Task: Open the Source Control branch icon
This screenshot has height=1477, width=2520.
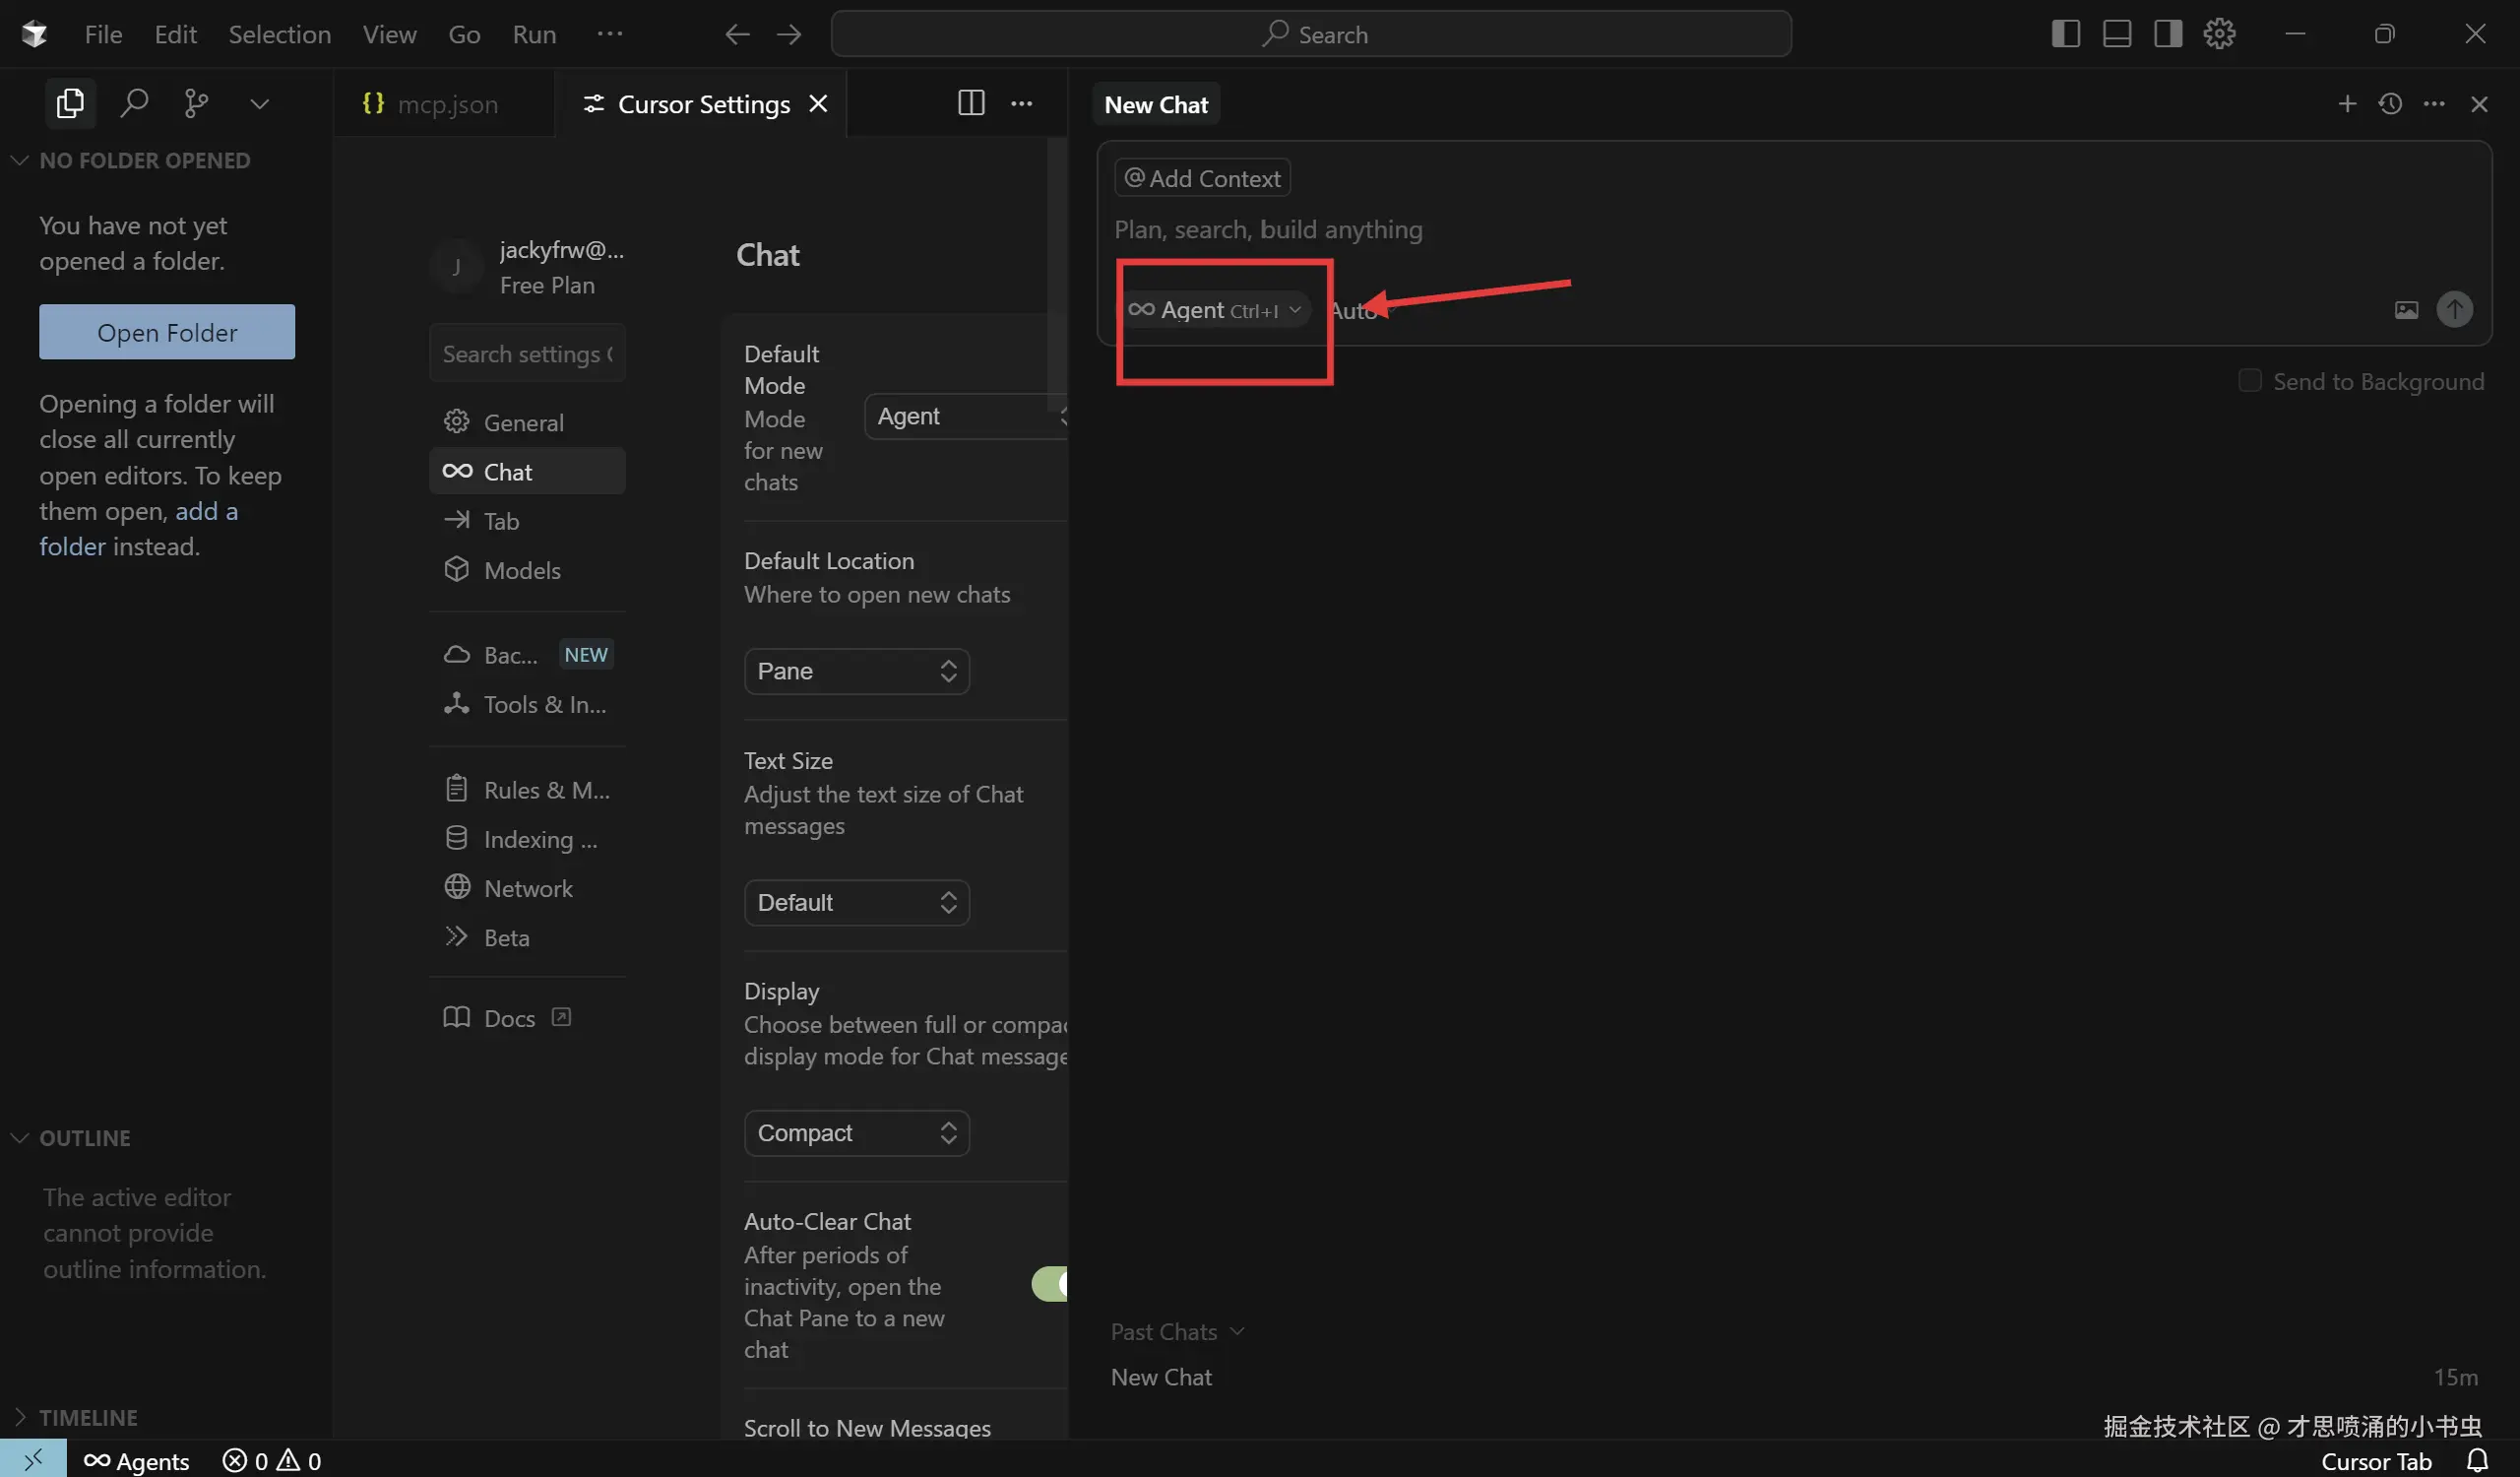Action: 196,103
